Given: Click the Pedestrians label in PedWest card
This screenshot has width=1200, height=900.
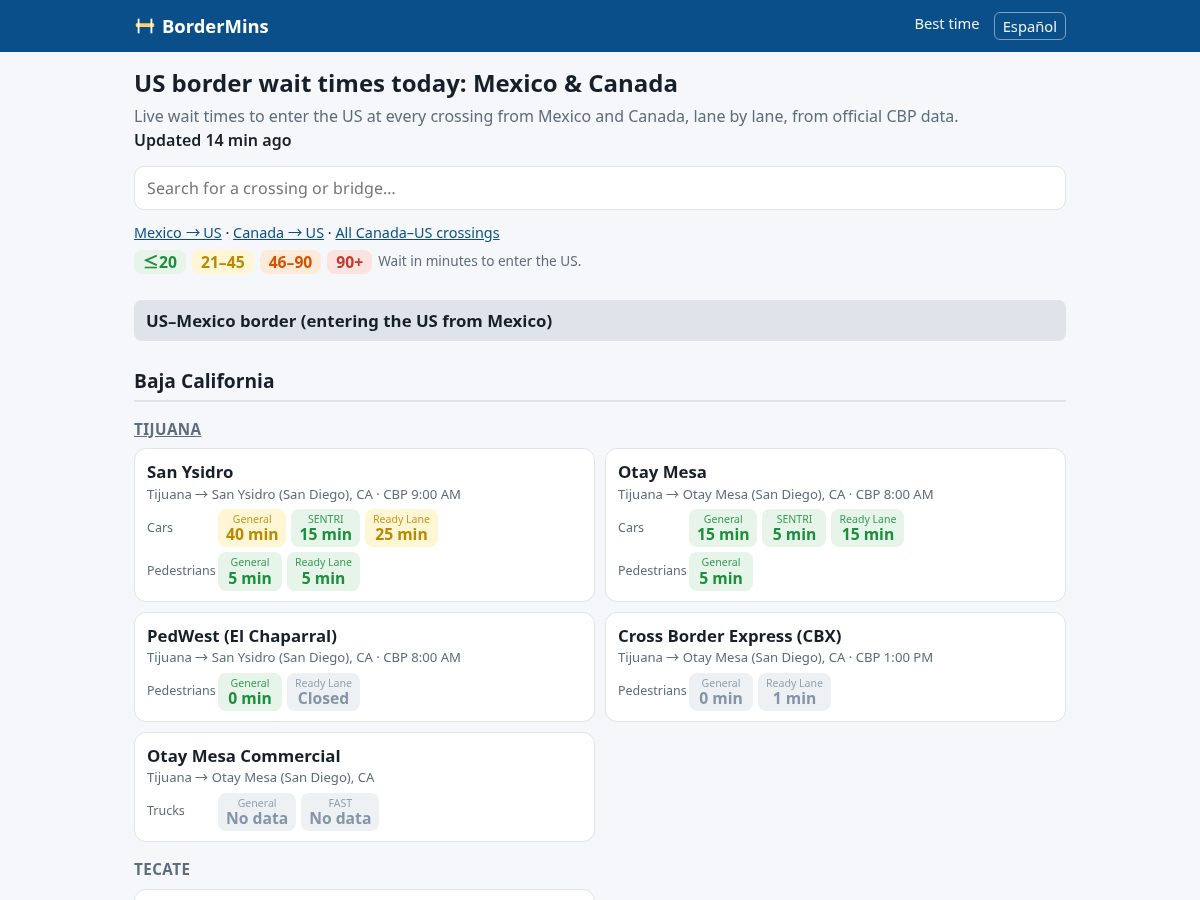Looking at the screenshot, I should click(x=181, y=691).
